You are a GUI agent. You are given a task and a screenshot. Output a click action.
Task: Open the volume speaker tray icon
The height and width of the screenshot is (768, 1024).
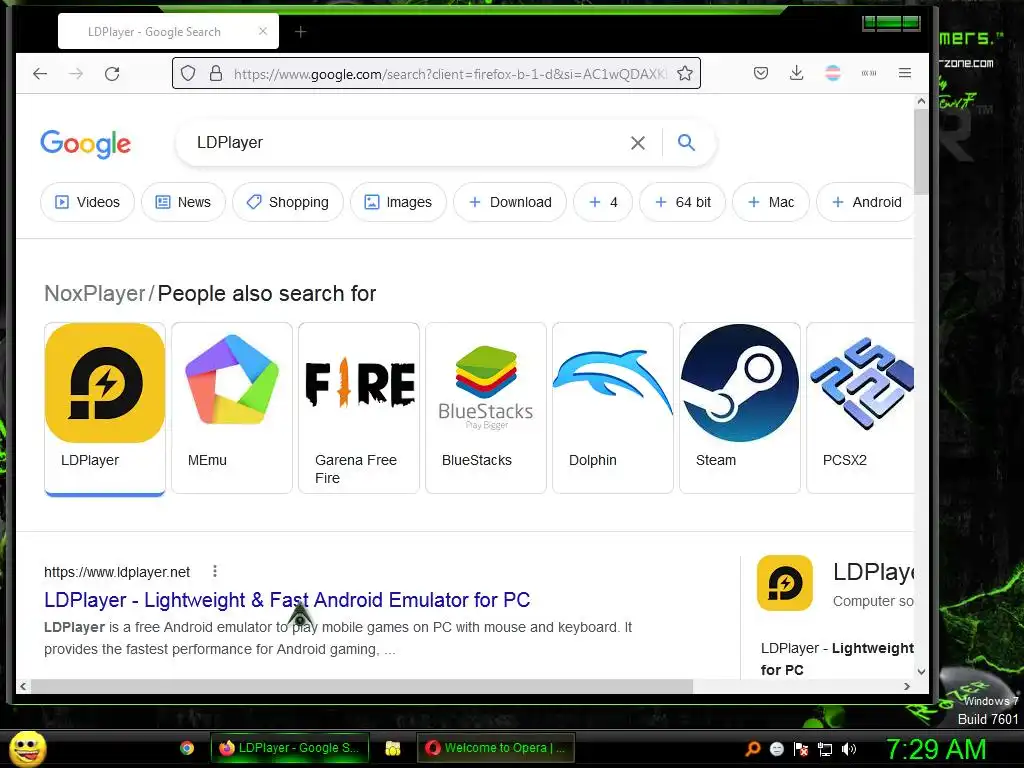click(x=849, y=749)
